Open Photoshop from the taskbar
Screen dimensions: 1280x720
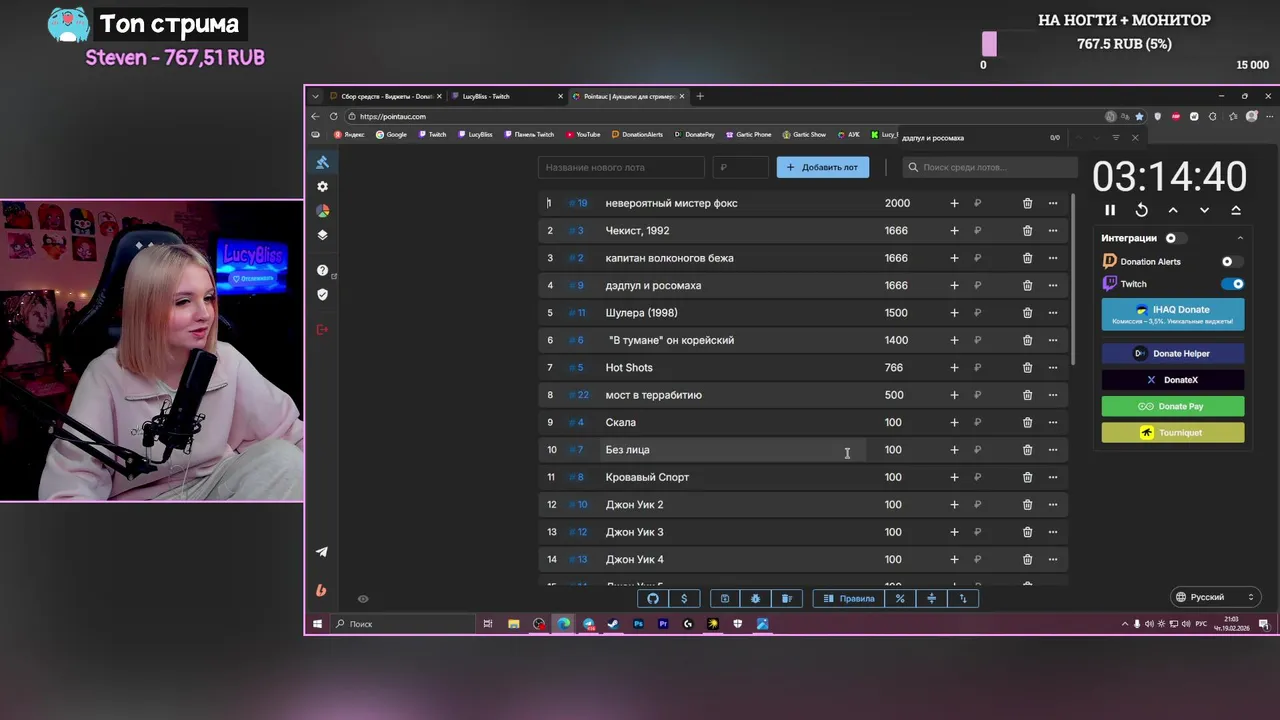[638, 624]
